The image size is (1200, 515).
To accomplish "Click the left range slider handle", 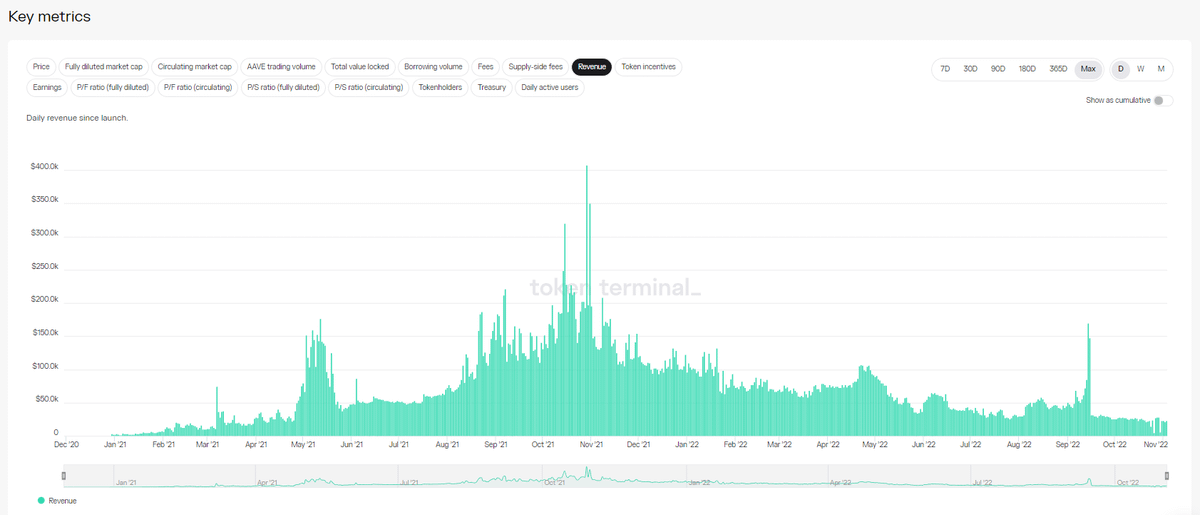I will pos(63,476).
